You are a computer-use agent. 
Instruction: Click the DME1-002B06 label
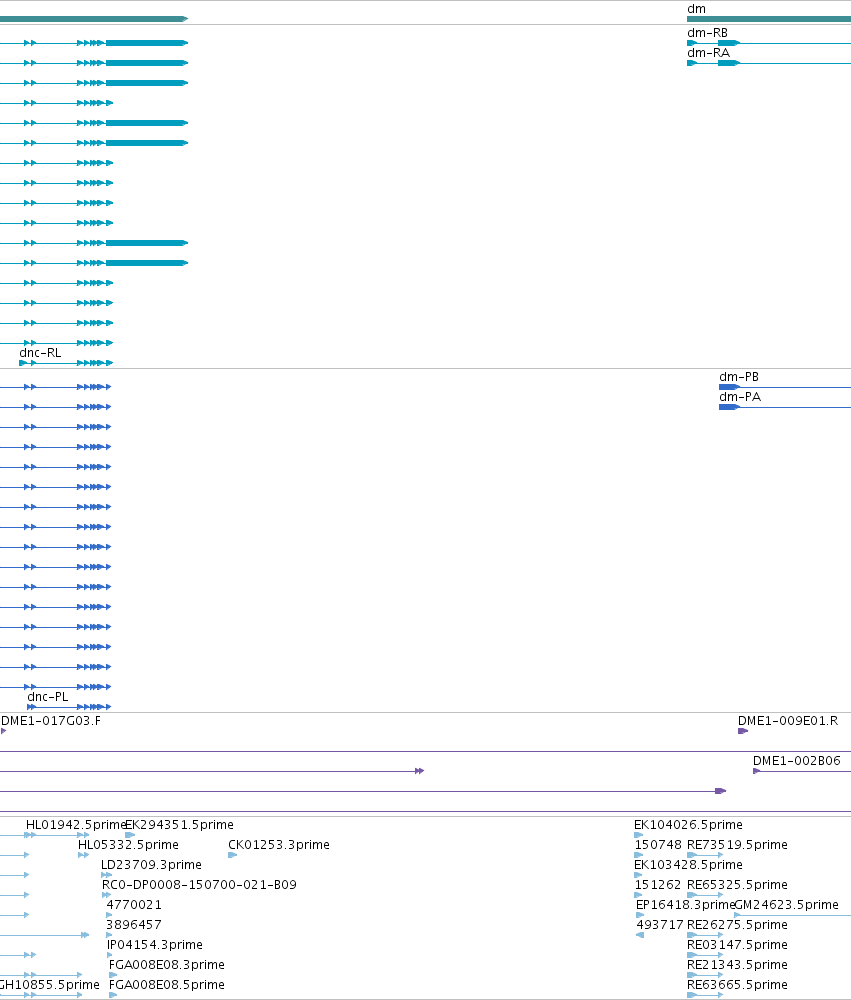797,761
